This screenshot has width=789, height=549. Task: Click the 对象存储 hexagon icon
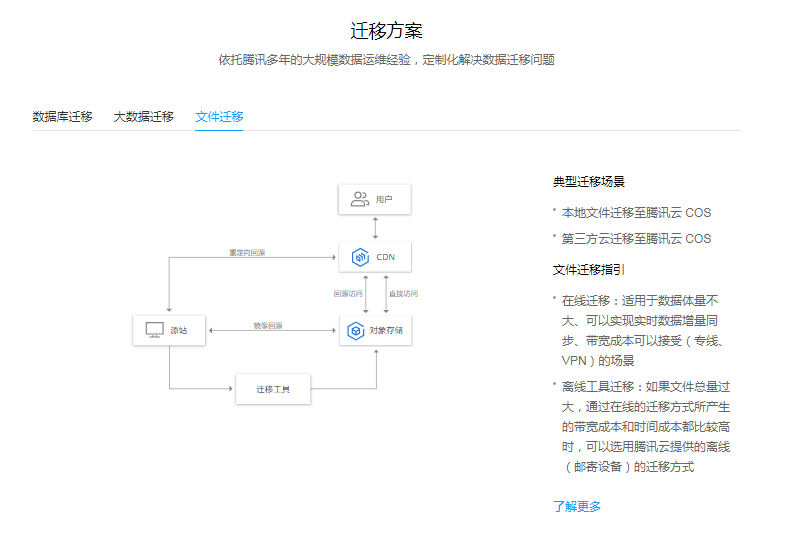click(356, 331)
